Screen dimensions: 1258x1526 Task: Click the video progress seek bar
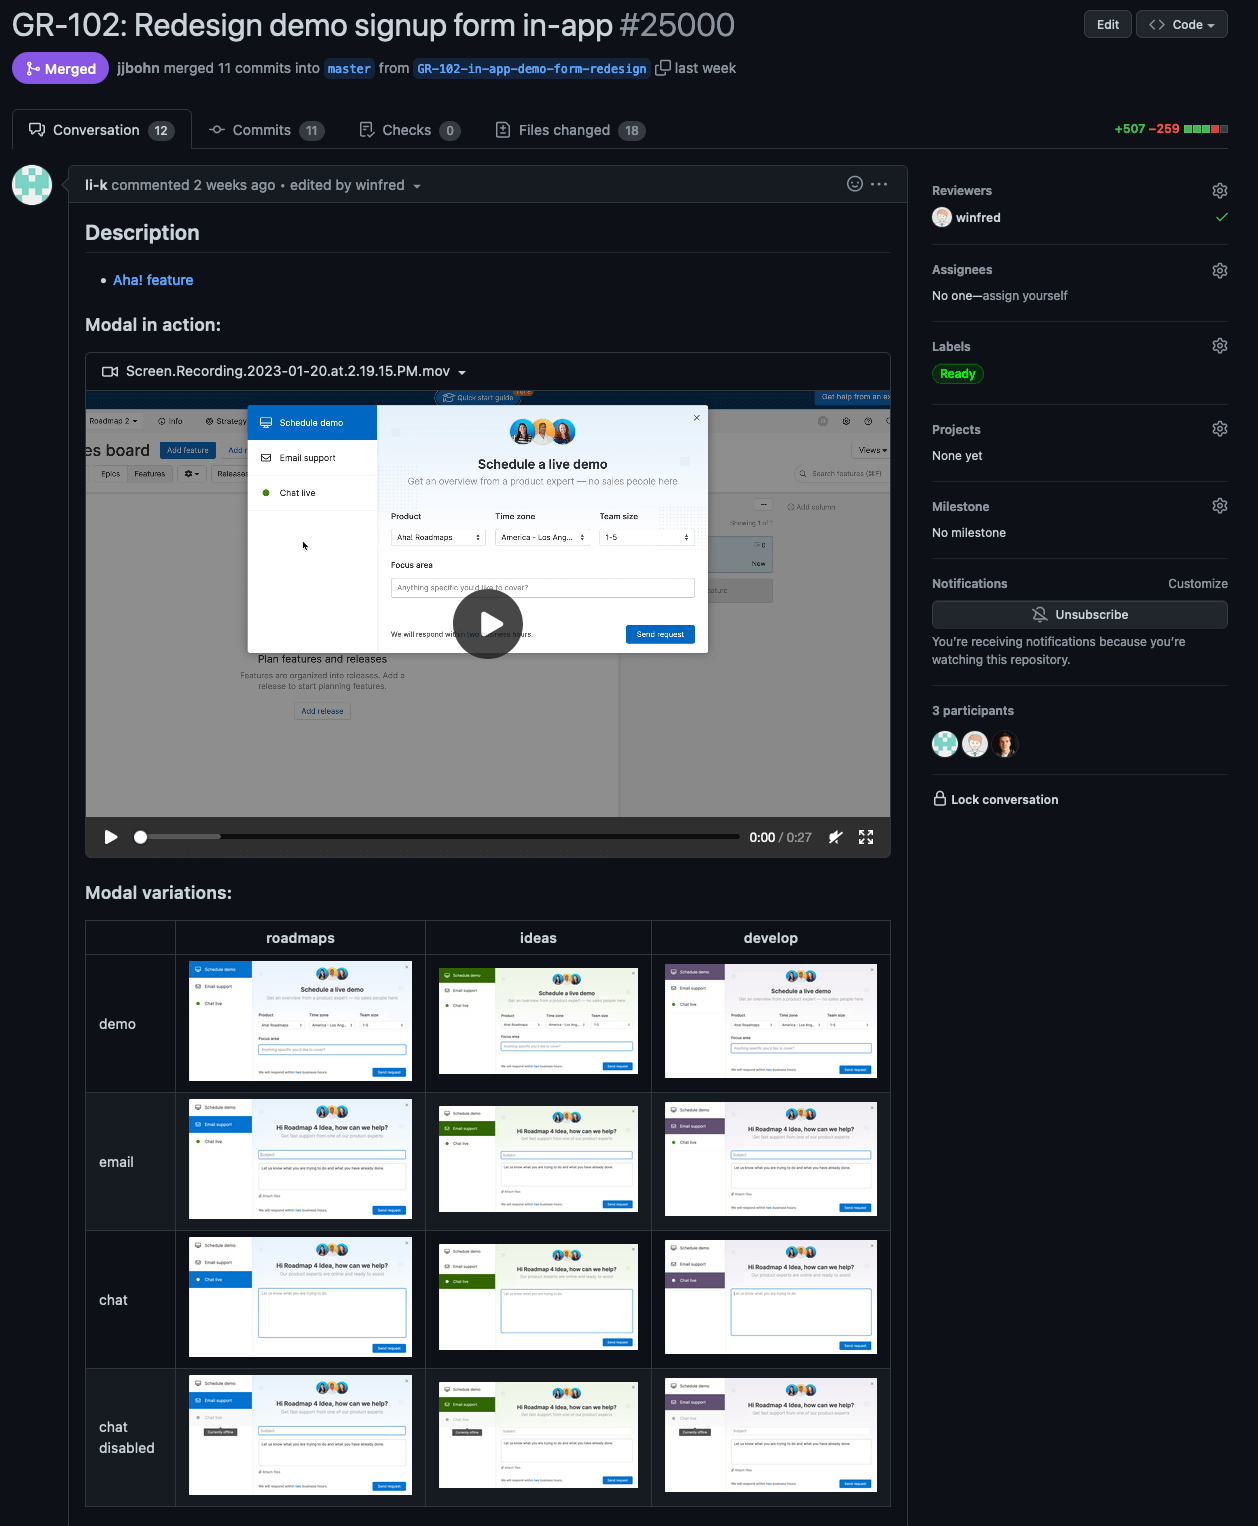(x=440, y=837)
